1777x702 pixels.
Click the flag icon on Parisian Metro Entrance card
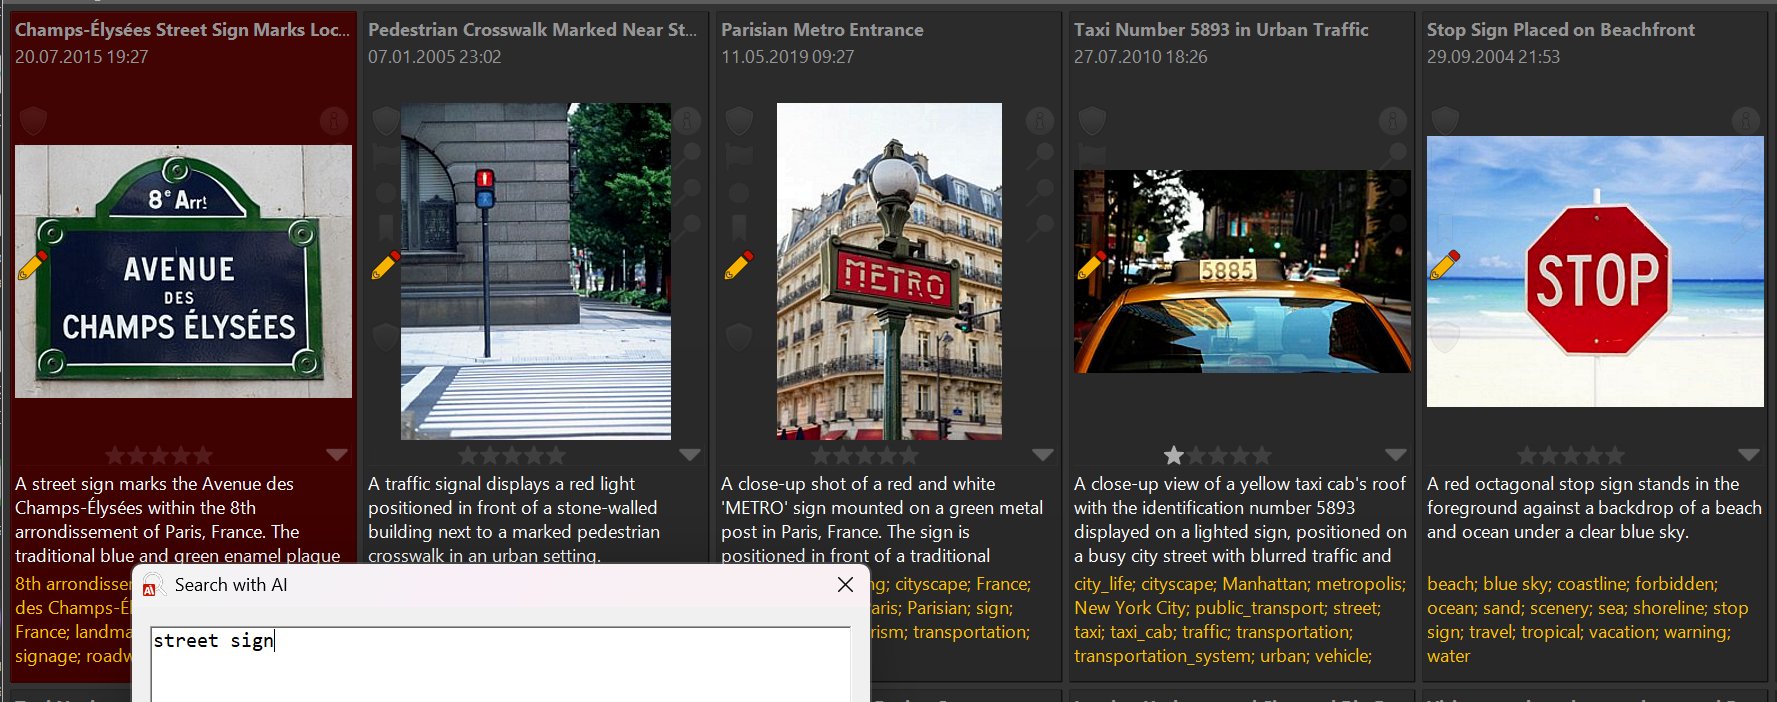pos(739,156)
